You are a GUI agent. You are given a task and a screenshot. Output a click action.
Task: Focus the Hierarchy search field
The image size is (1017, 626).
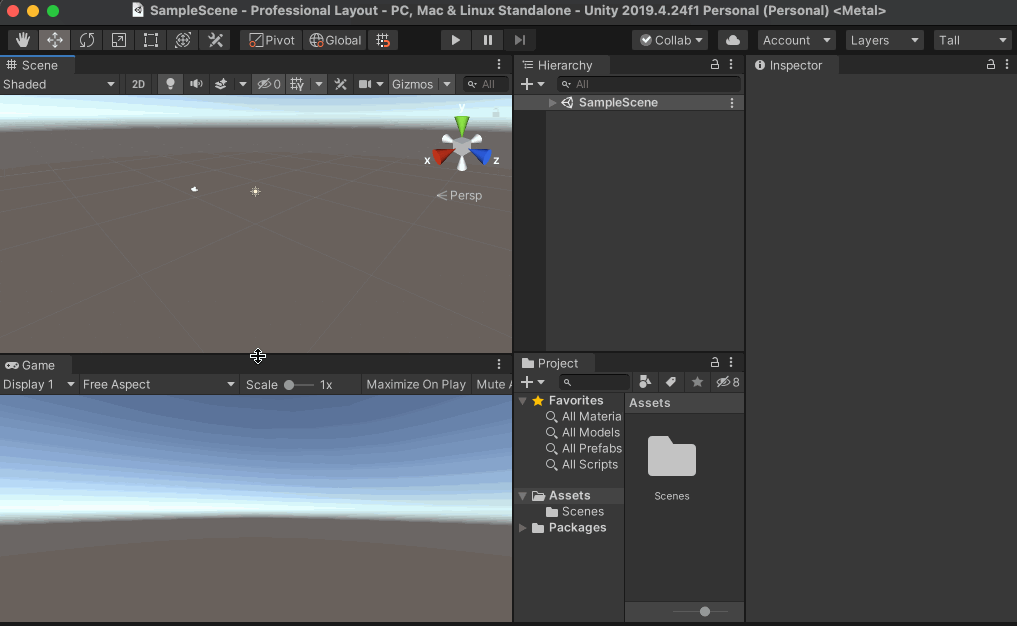click(650, 84)
